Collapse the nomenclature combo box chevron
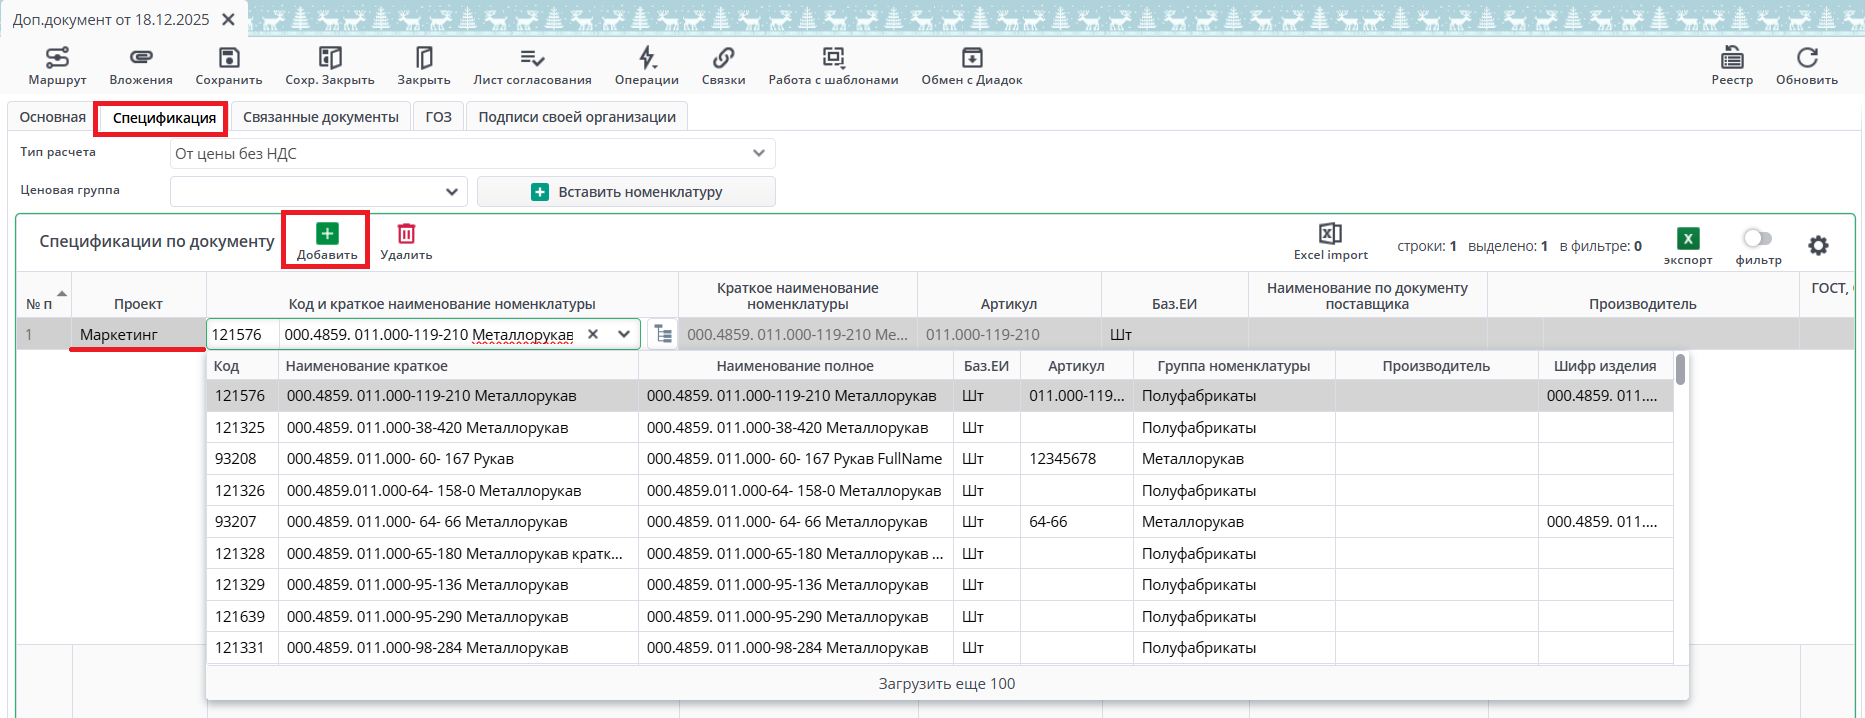 click(624, 334)
